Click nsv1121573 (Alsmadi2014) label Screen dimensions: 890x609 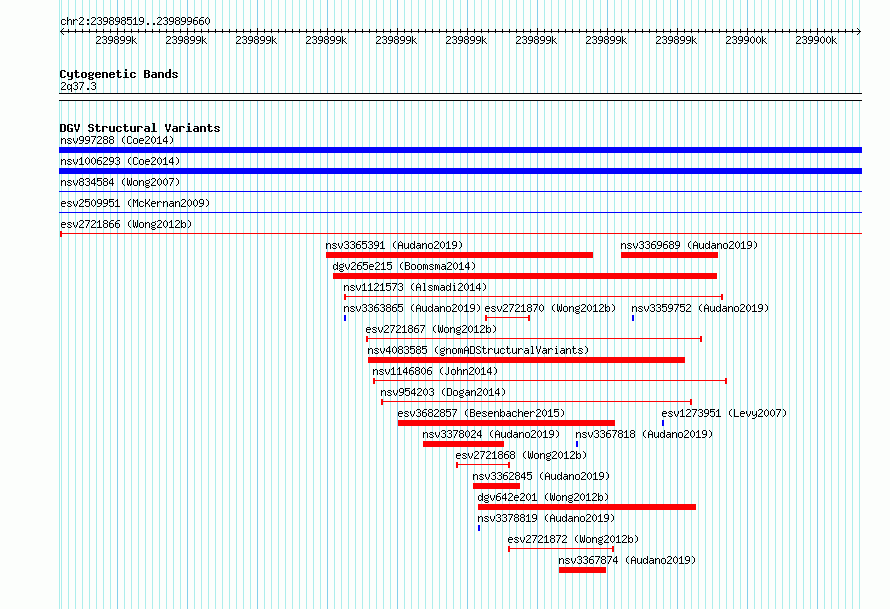415,287
